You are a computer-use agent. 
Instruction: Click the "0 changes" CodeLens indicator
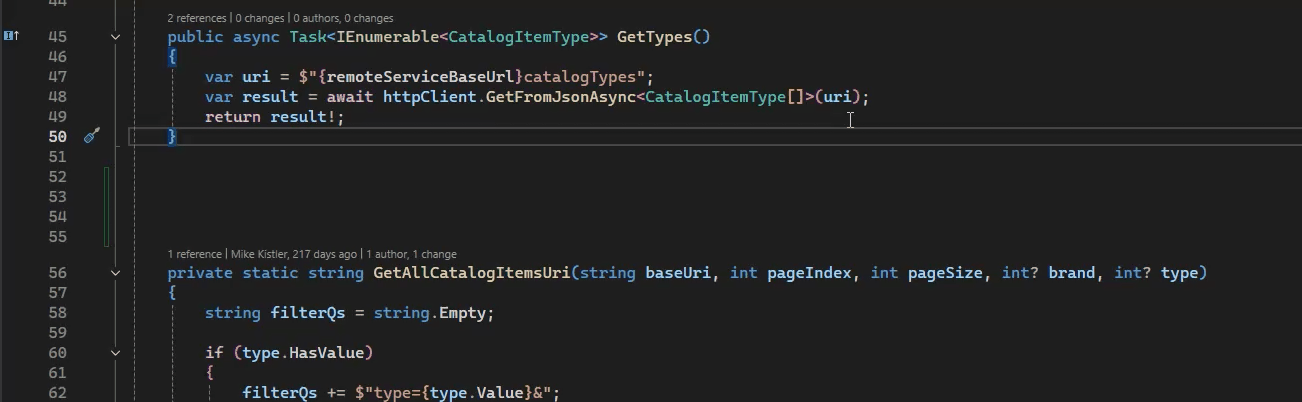coord(261,18)
